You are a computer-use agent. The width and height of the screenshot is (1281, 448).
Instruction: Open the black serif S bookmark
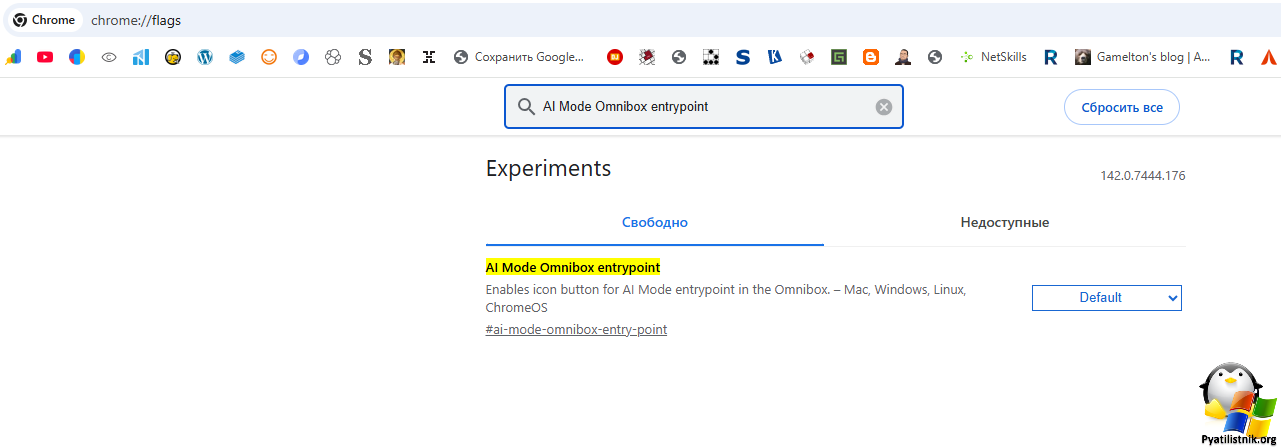pos(365,57)
